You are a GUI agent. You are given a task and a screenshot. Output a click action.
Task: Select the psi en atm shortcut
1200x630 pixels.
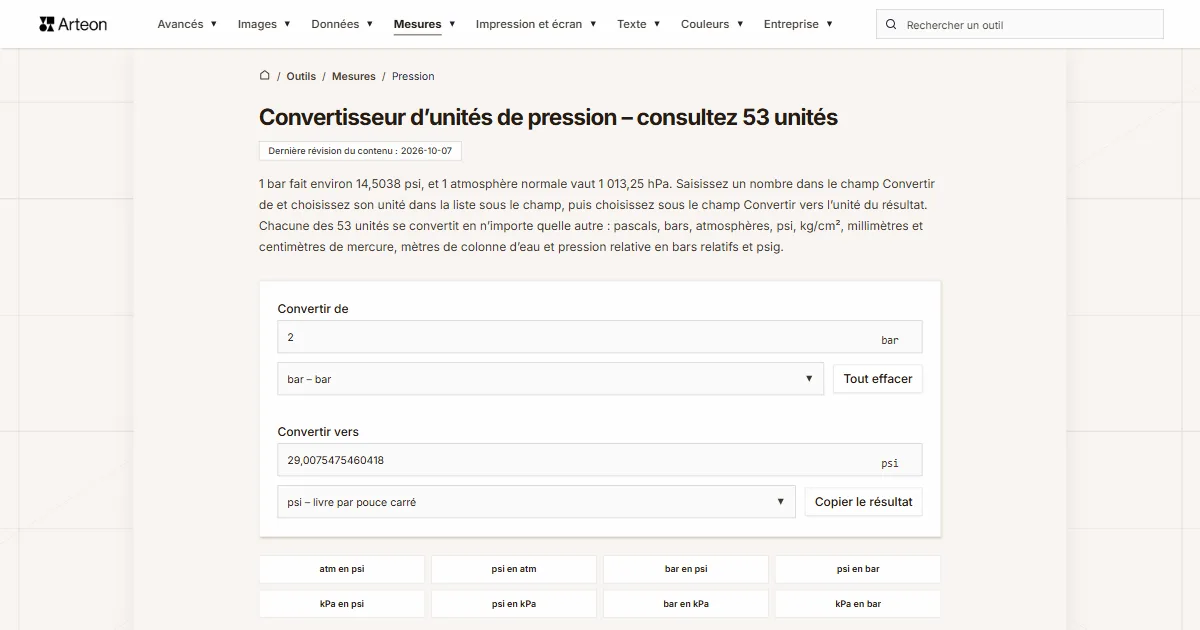click(514, 569)
